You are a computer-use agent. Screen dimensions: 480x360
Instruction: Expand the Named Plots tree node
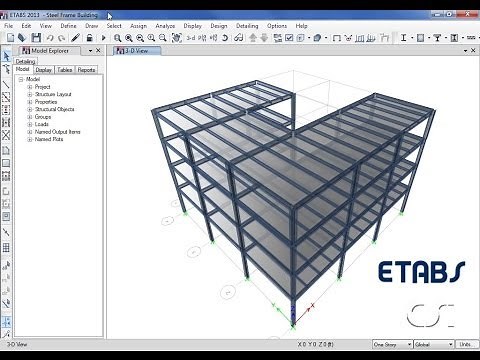29,139
